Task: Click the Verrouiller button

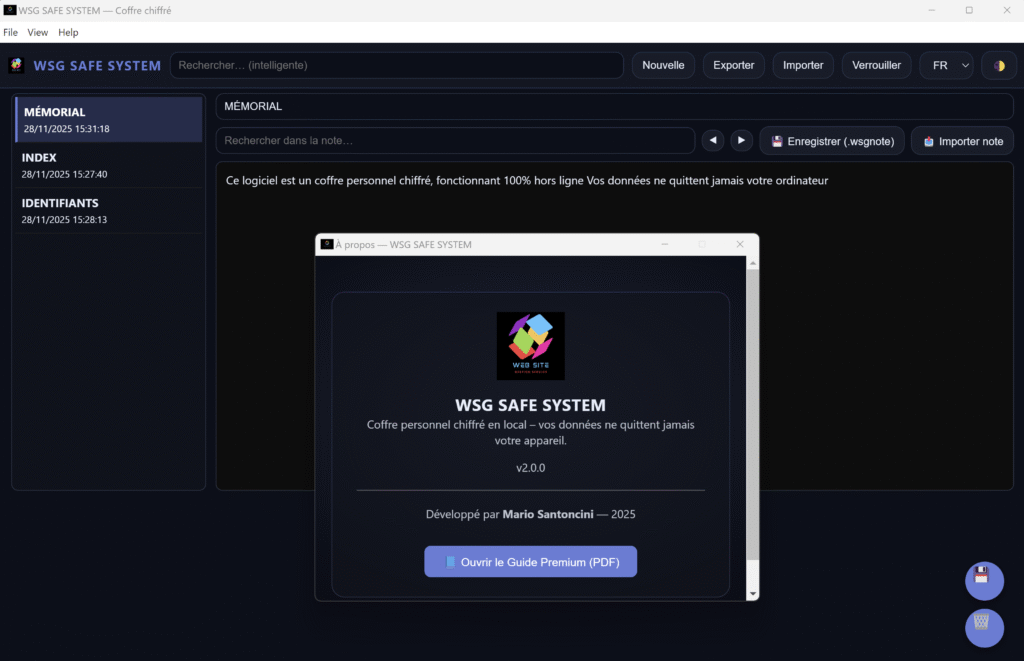Action: [x=876, y=64]
